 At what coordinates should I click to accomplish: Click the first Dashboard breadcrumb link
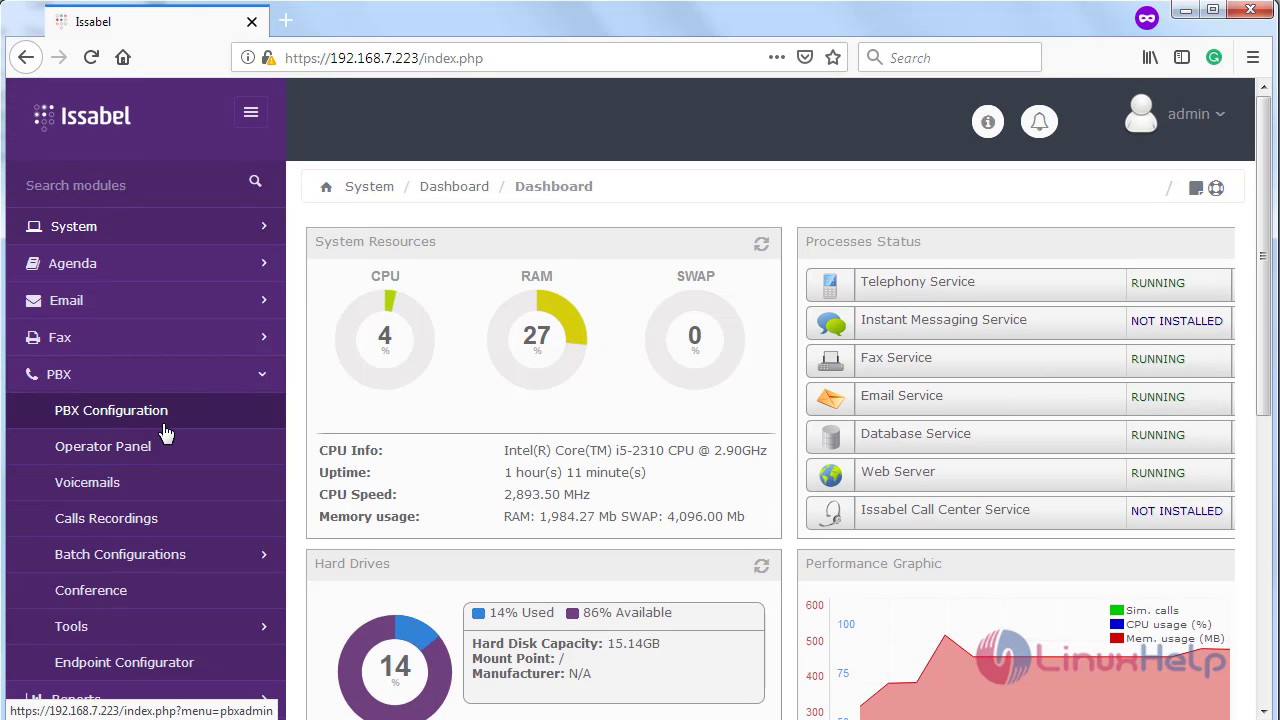[x=454, y=186]
